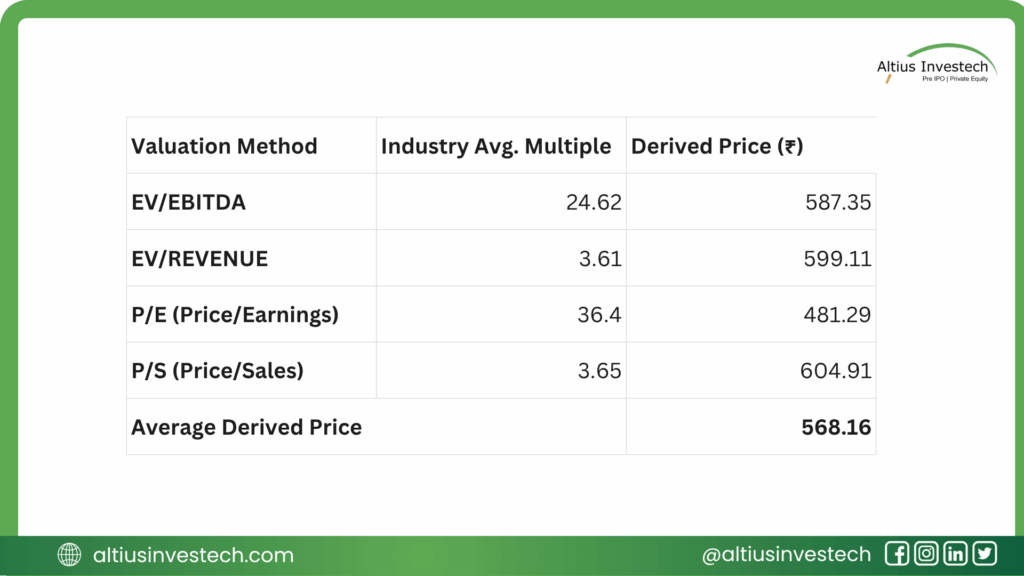Click the P/E (Price/Earnings) row label
1024x576 pixels.
coord(235,315)
